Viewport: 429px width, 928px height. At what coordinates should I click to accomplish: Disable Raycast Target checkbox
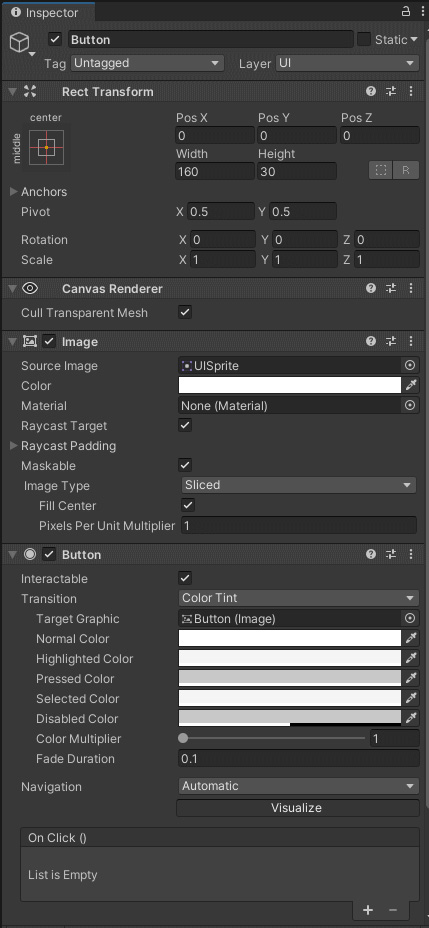pos(185,425)
